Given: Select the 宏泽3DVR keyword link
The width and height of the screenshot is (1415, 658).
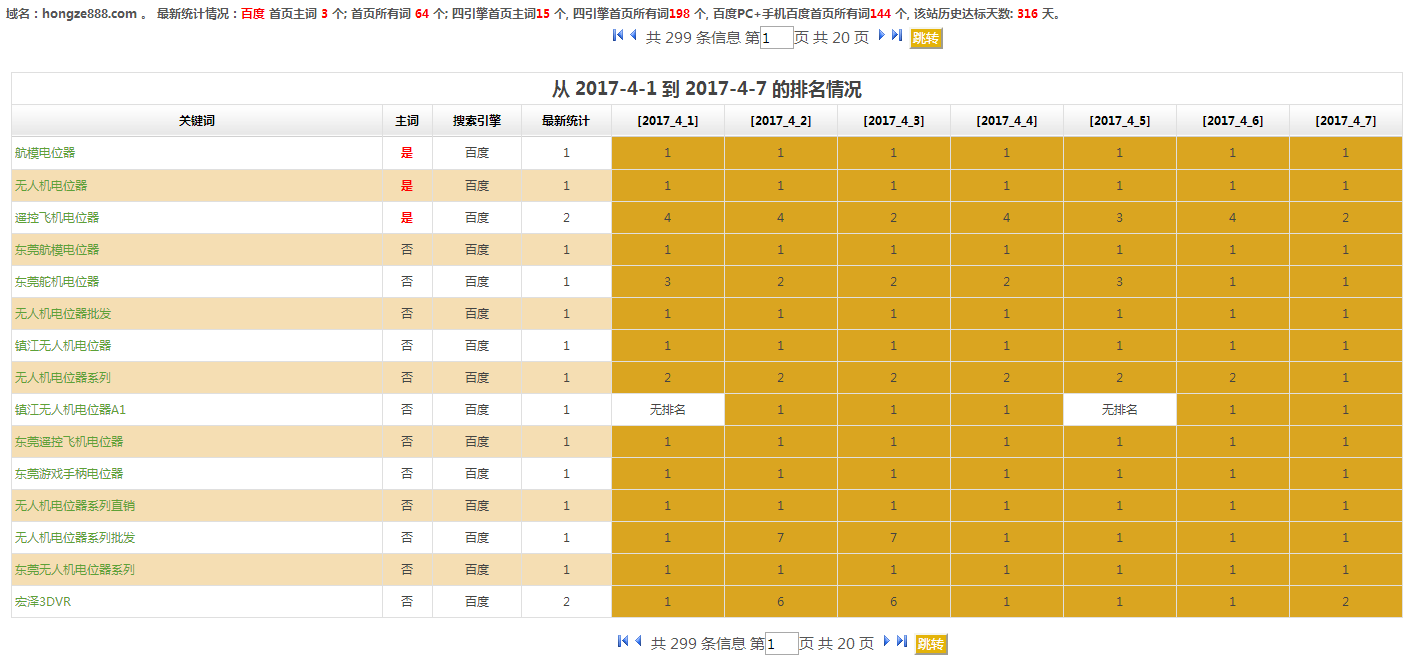Looking at the screenshot, I should [x=43, y=602].
